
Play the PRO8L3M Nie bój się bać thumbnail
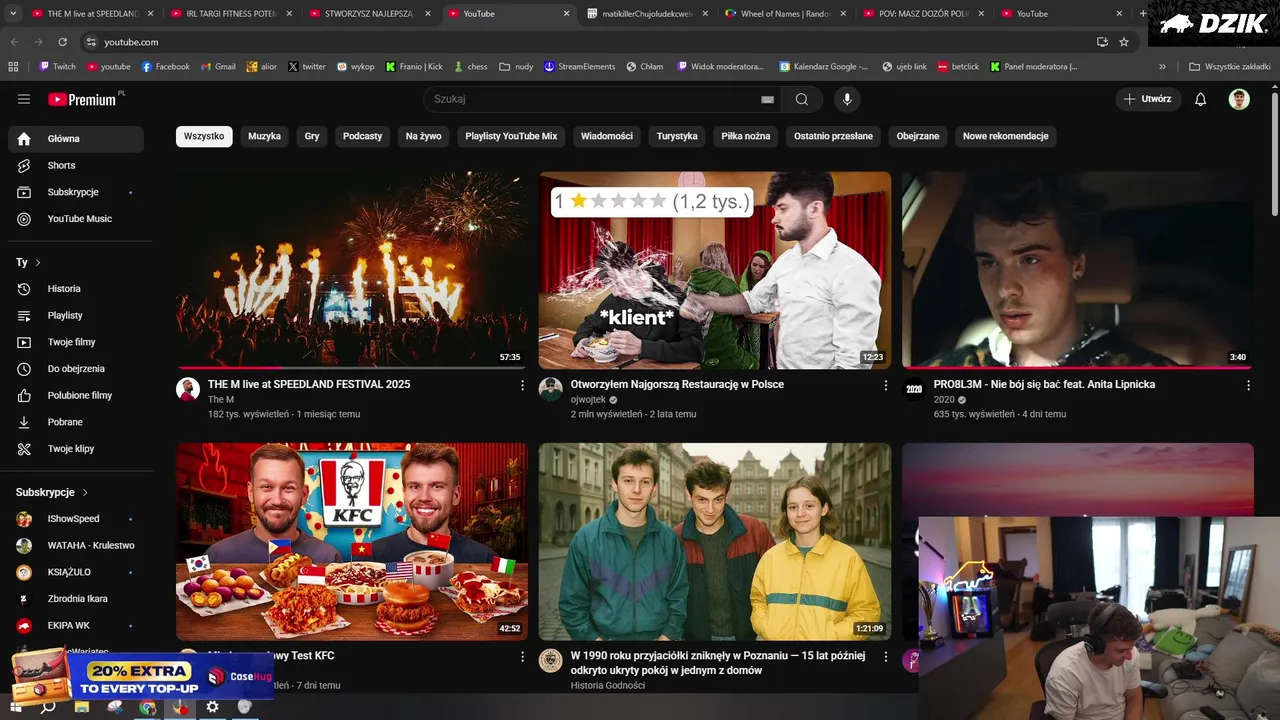tap(1078, 270)
